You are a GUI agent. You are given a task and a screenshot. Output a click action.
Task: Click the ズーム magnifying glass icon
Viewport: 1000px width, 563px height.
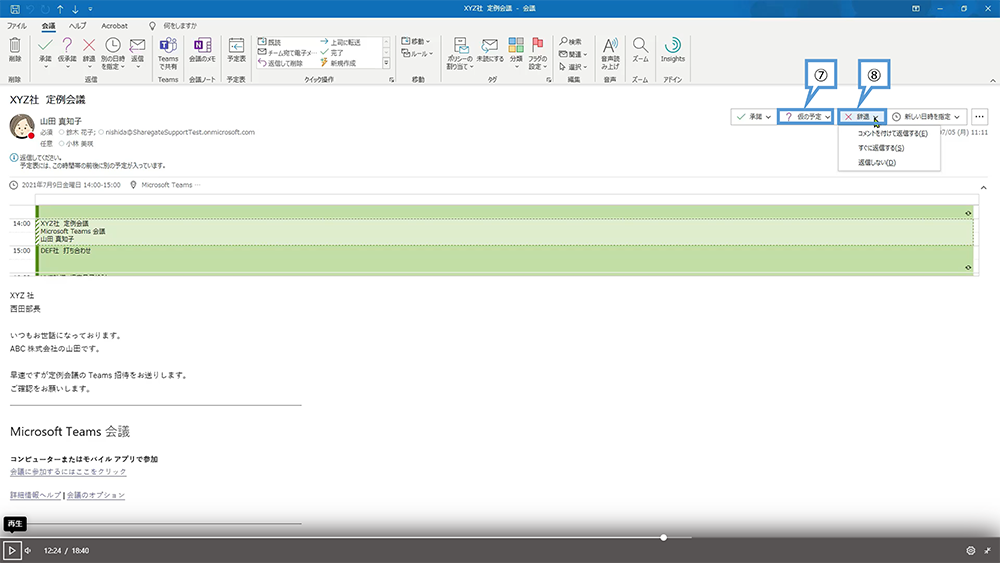tap(640, 45)
